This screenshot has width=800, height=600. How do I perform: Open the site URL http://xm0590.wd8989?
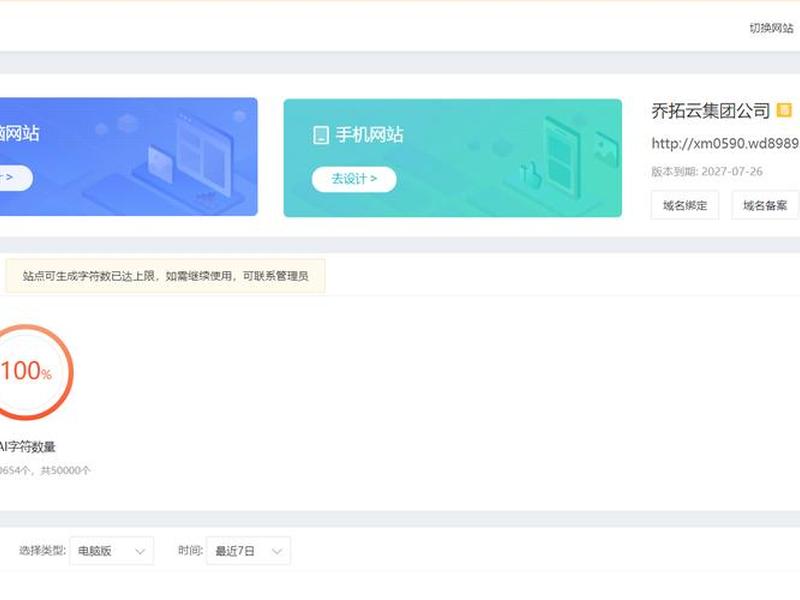(725, 143)
